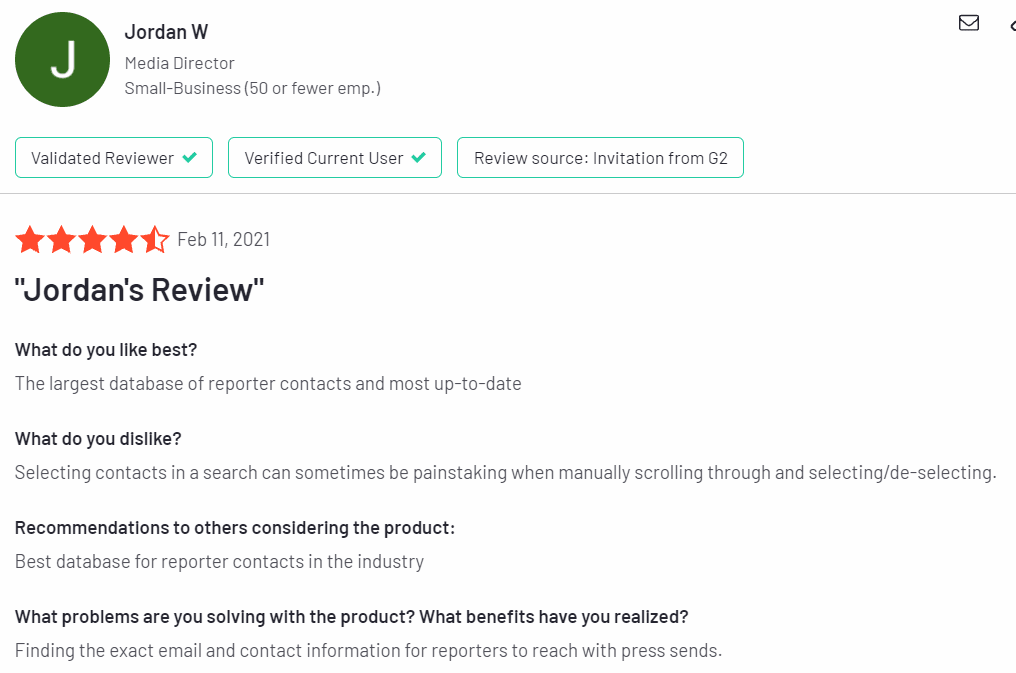Click the Media Director job title
The height and width of the screenshot is (673, 1016).
tap(179, 63)
